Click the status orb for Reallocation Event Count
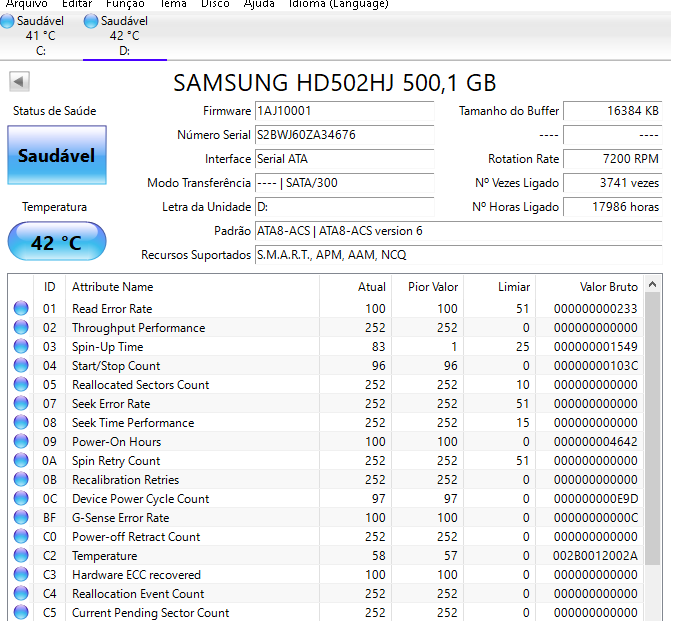 (x=21, y=593)
